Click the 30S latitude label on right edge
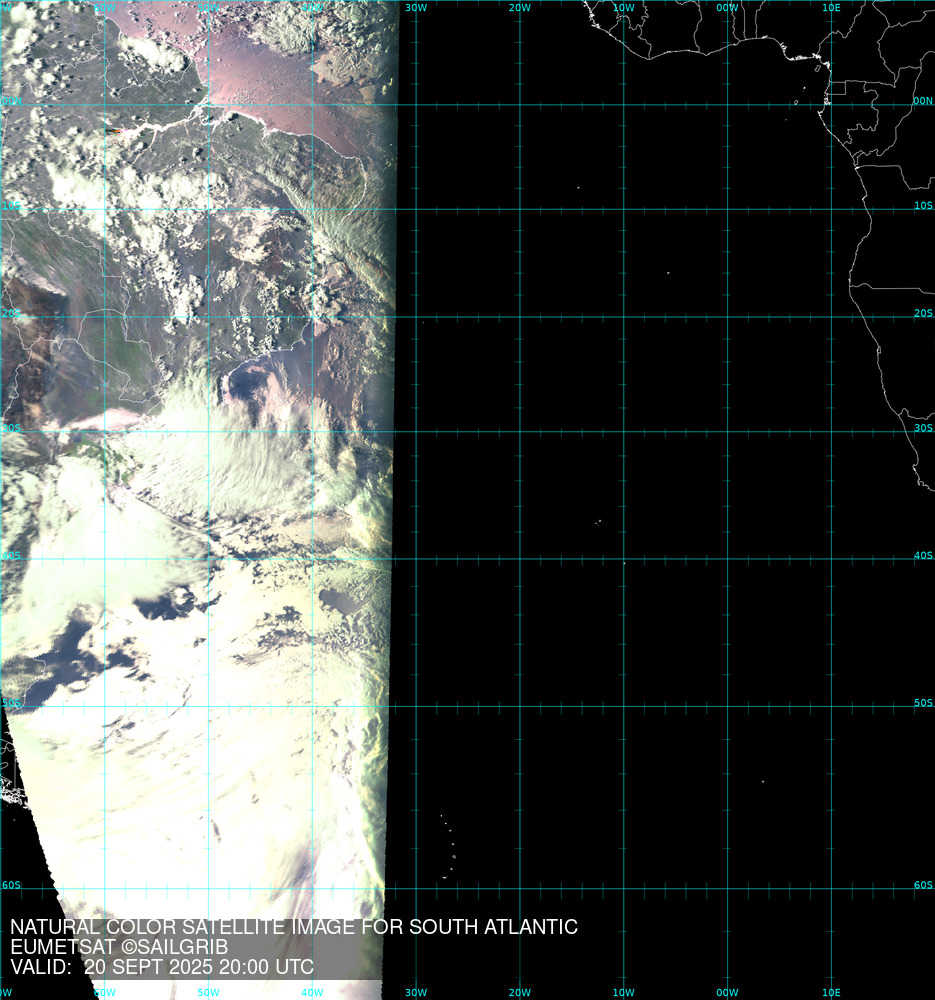This screenshot has width=935, height=1000. point(922,428)
